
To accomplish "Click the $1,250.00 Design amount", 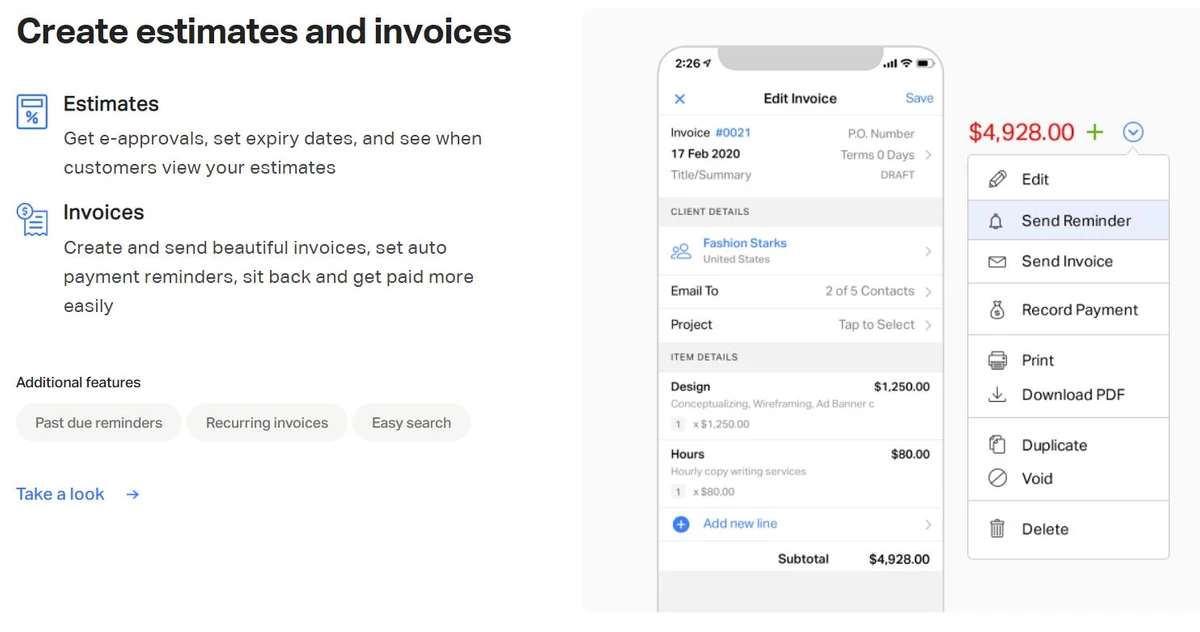I will [x=901, y=387].
